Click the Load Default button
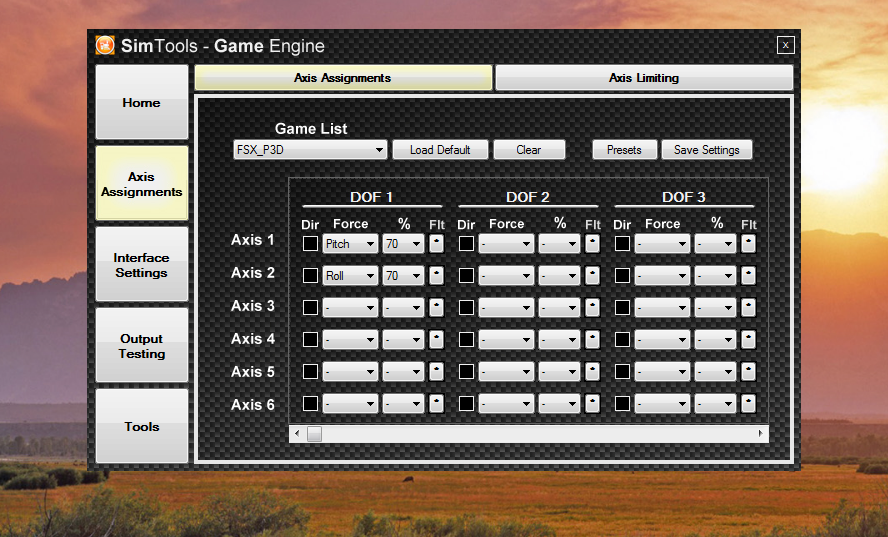888x537 pixels. (x=440, y=150)
